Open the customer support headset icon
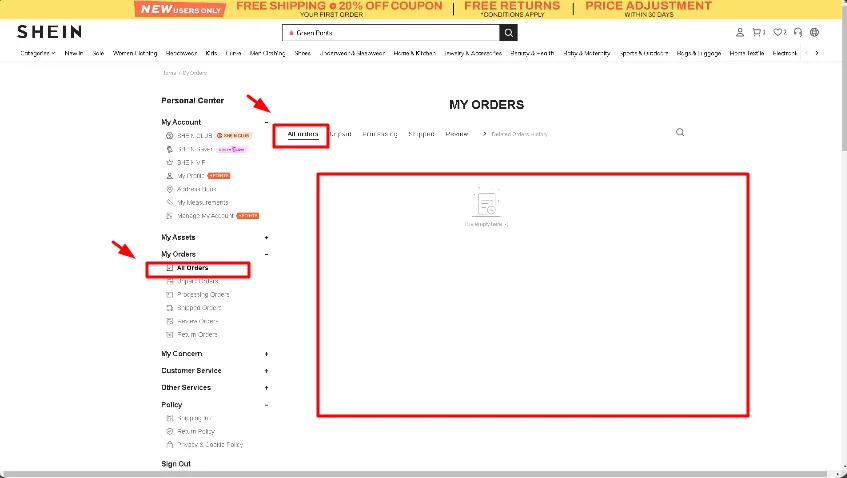Screen dimensions: 847x478 click(x=797, y=32)
